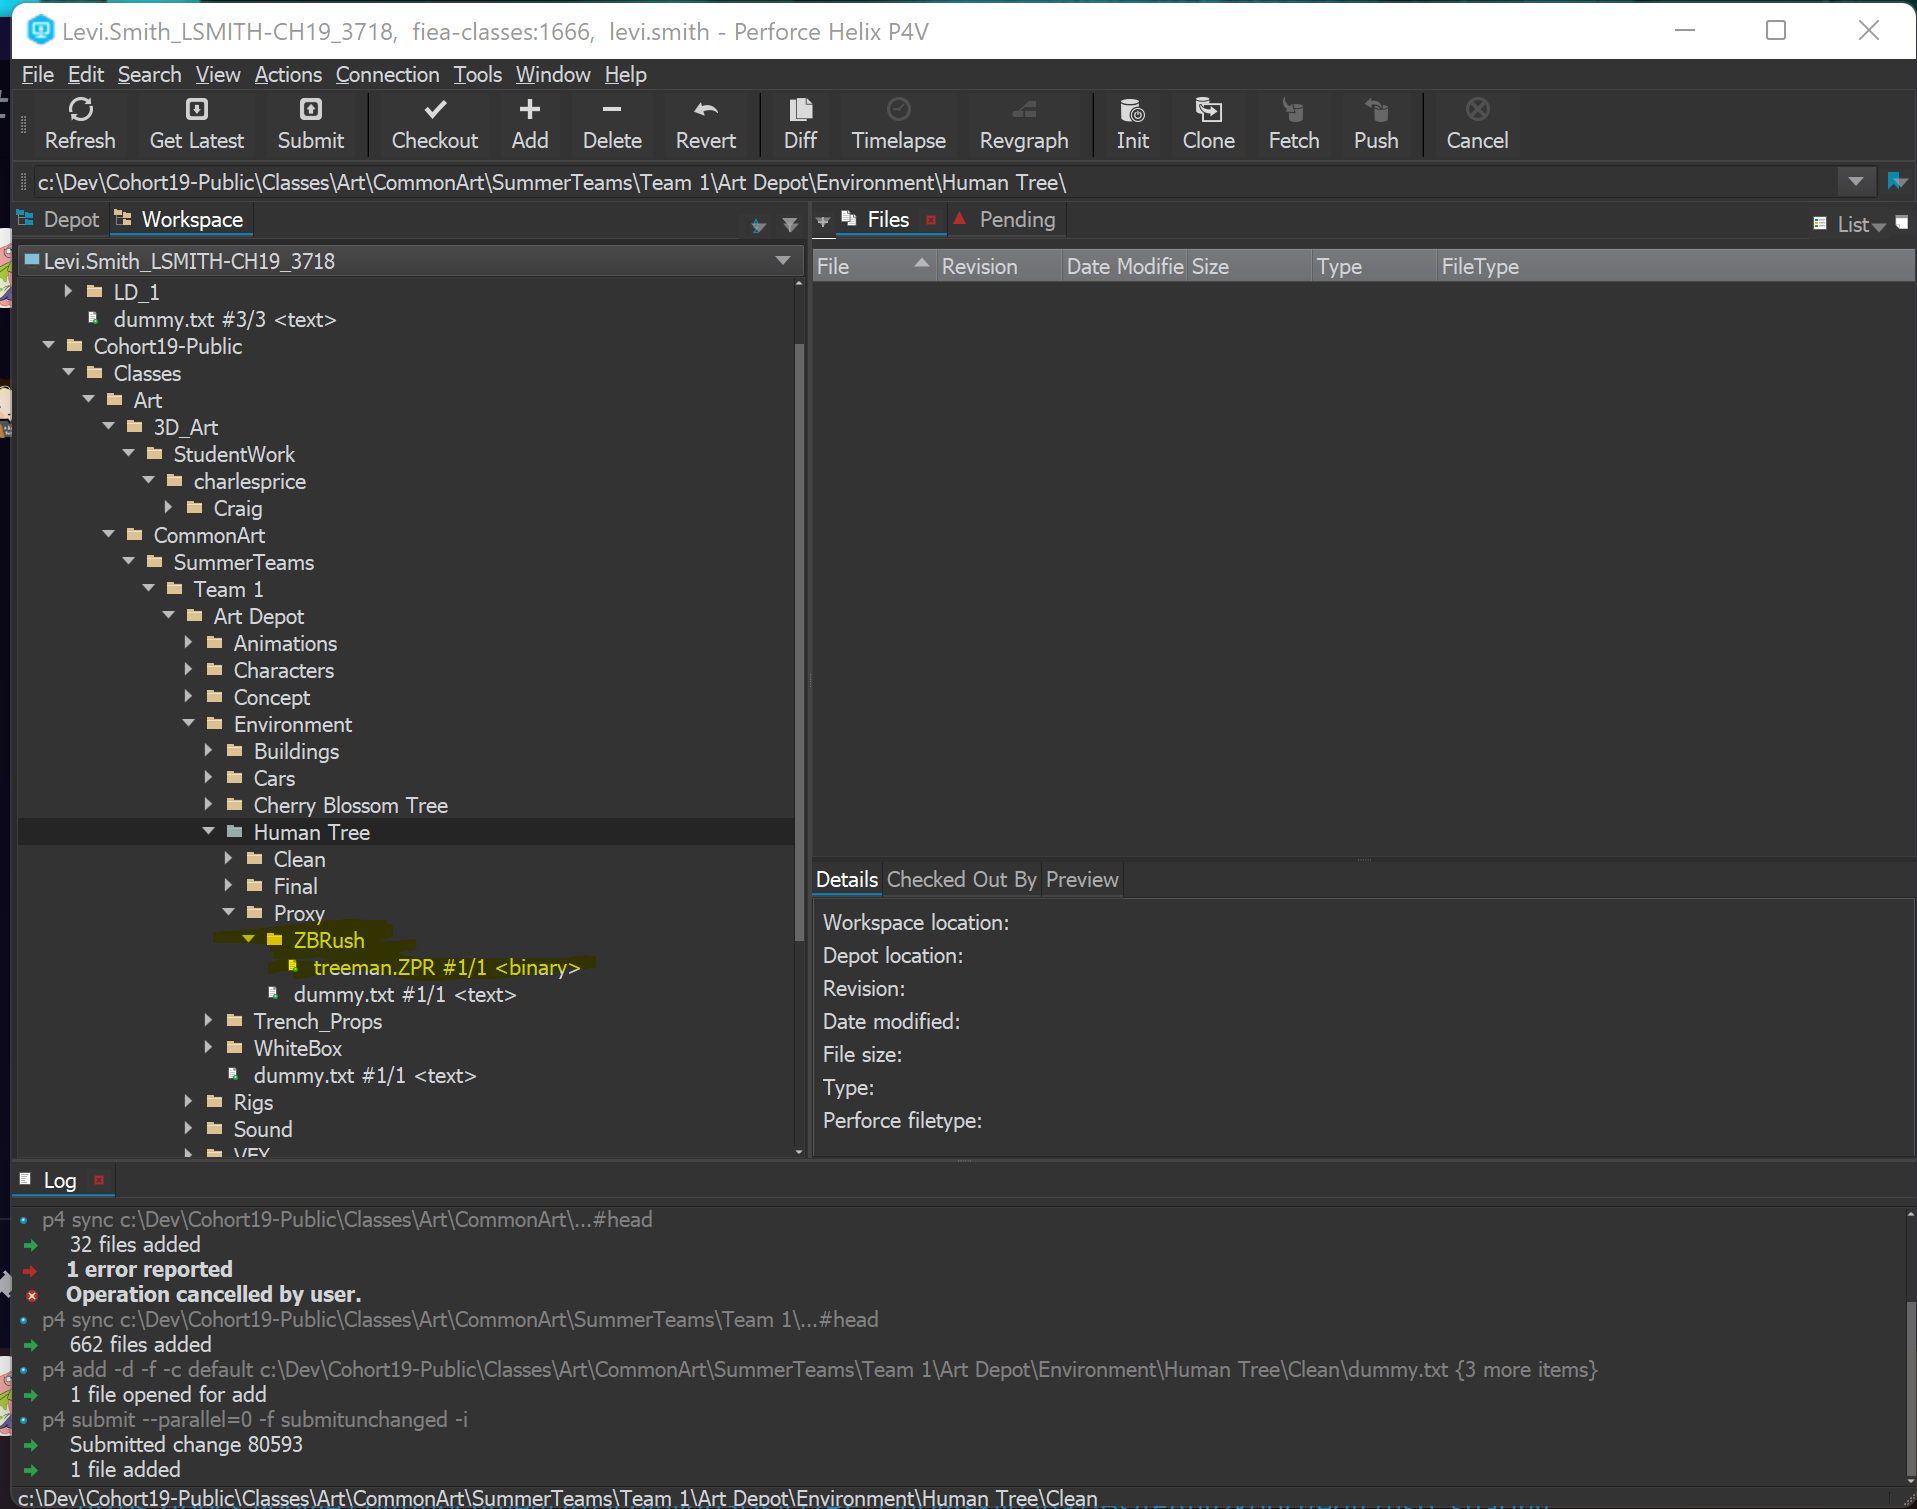Sort by the Revision column header
This screenshot has height=1509, width=1917.
click(999, 266)
